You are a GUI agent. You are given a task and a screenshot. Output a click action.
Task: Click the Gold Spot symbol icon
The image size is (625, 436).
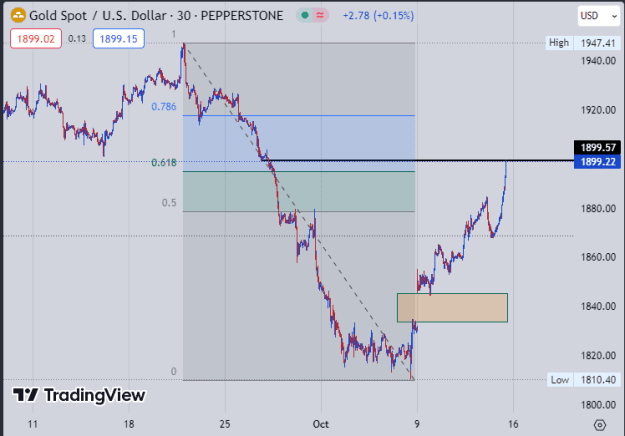18,16
